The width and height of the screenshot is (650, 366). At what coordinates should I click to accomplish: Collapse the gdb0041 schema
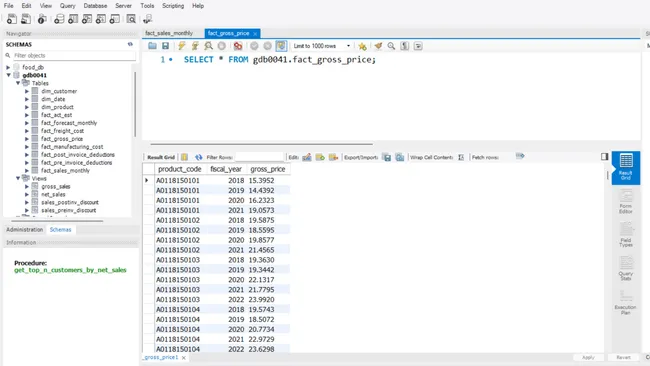pos(8,75)
